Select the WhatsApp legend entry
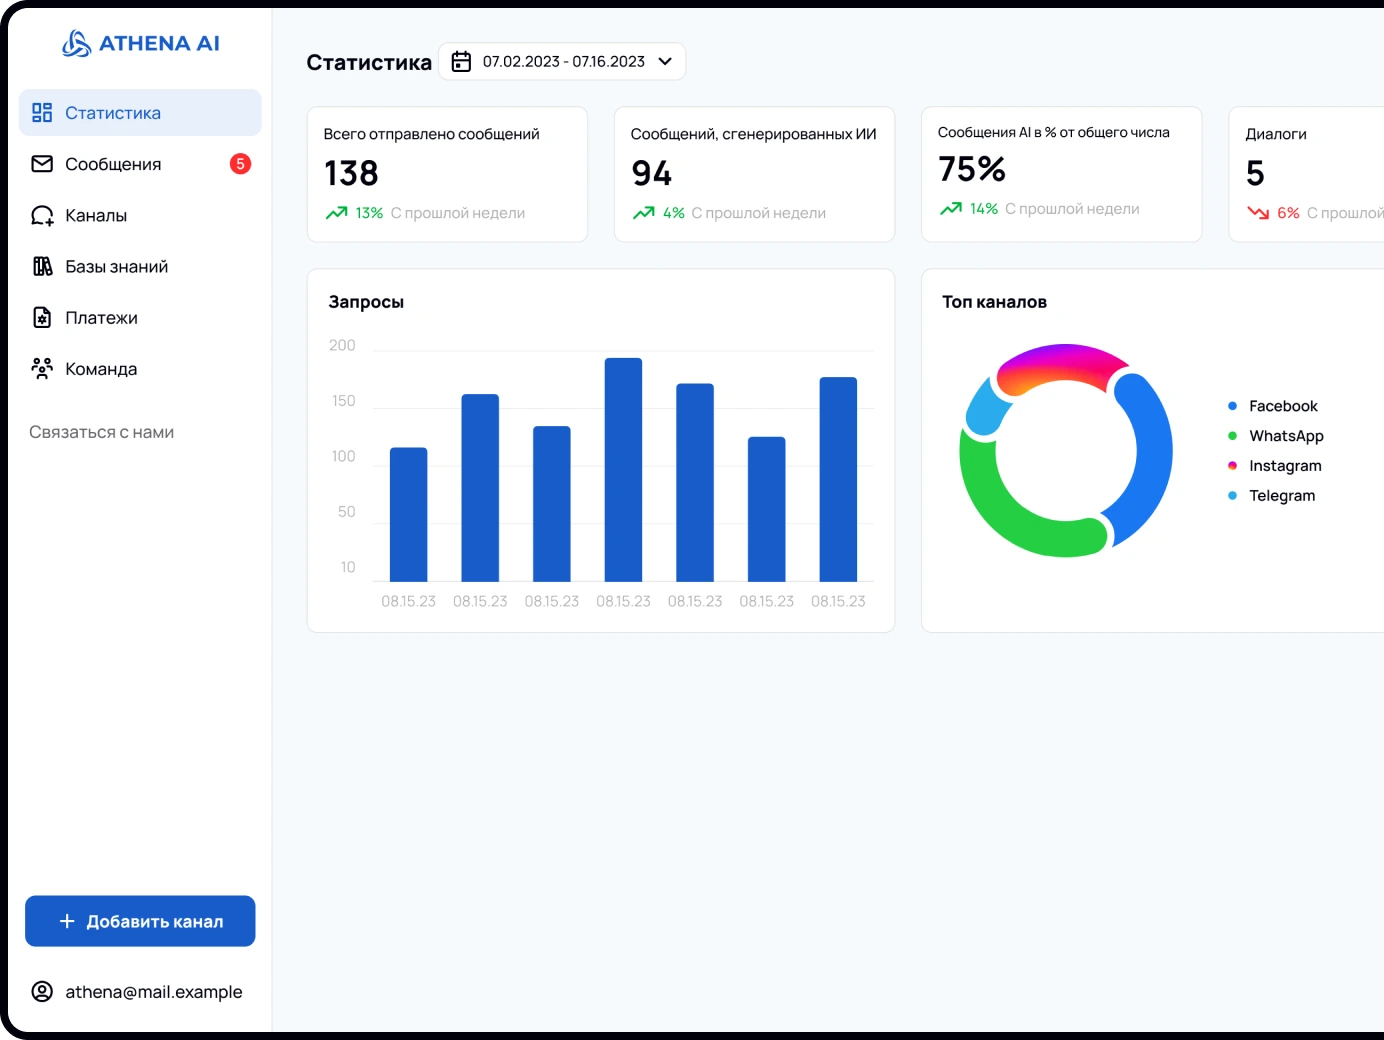This screenshot has height=1040, width=1384. [1285, 436]
